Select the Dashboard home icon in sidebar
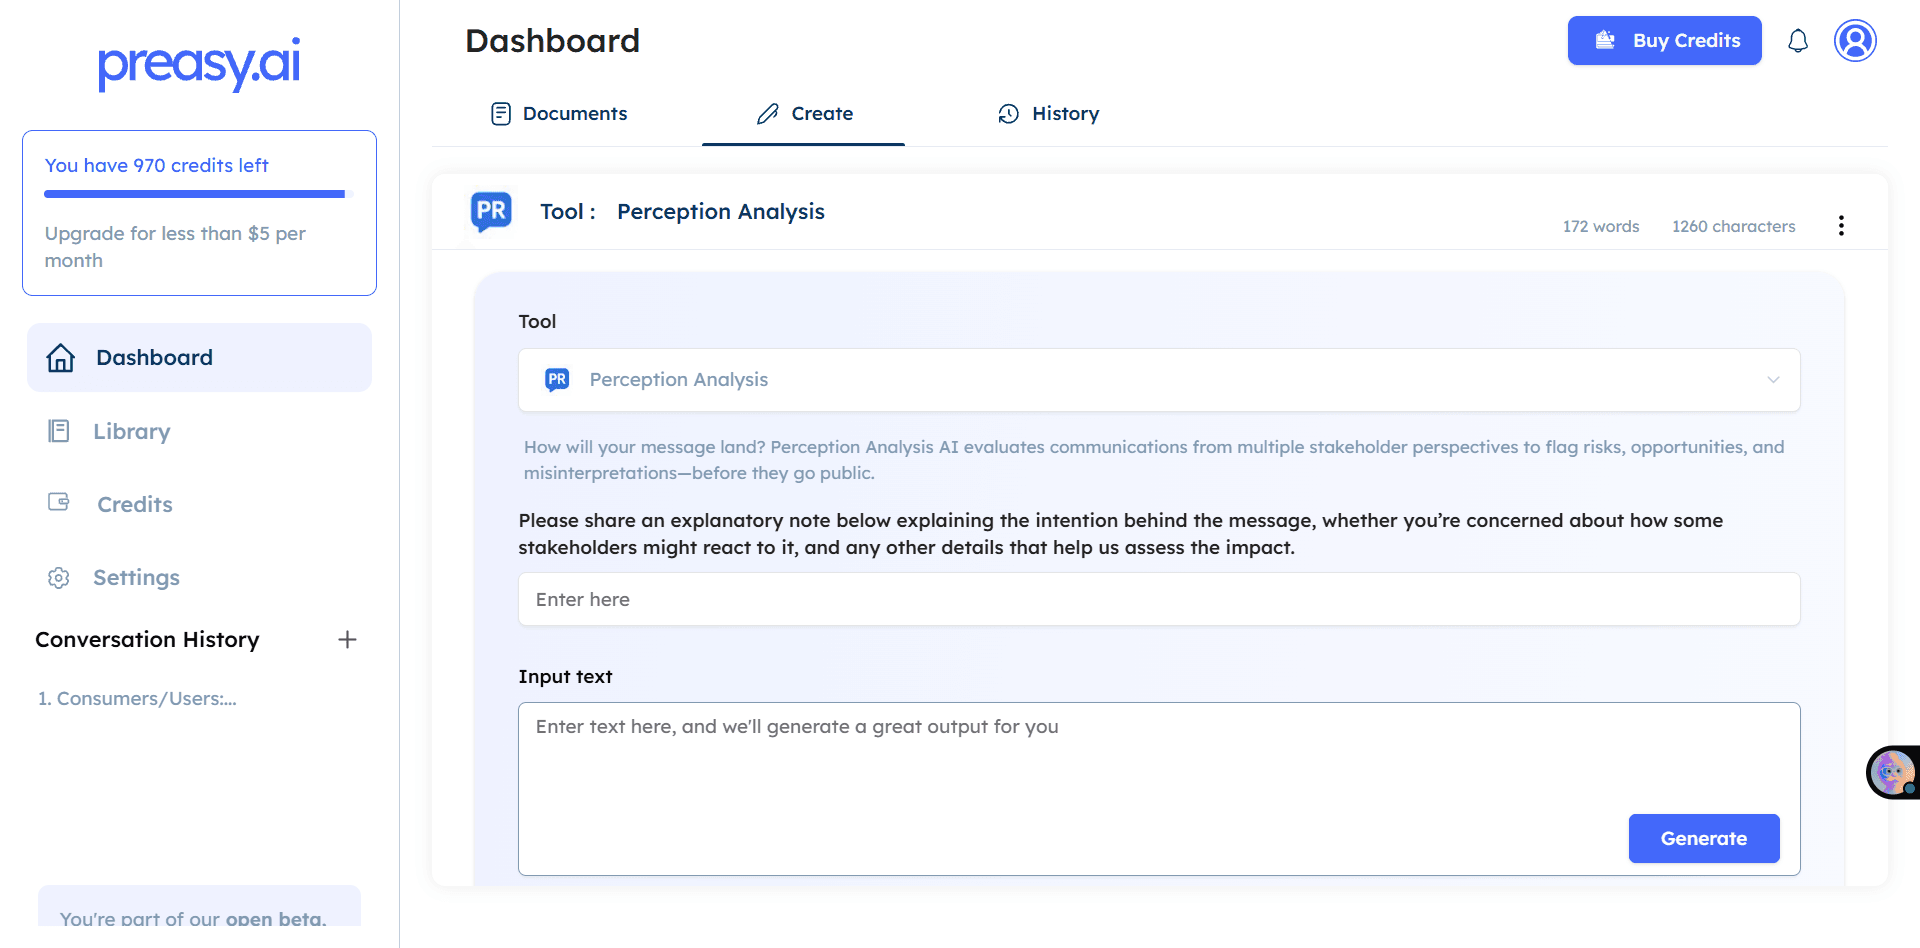This screenshot has height=948, width=1920. 60,357
